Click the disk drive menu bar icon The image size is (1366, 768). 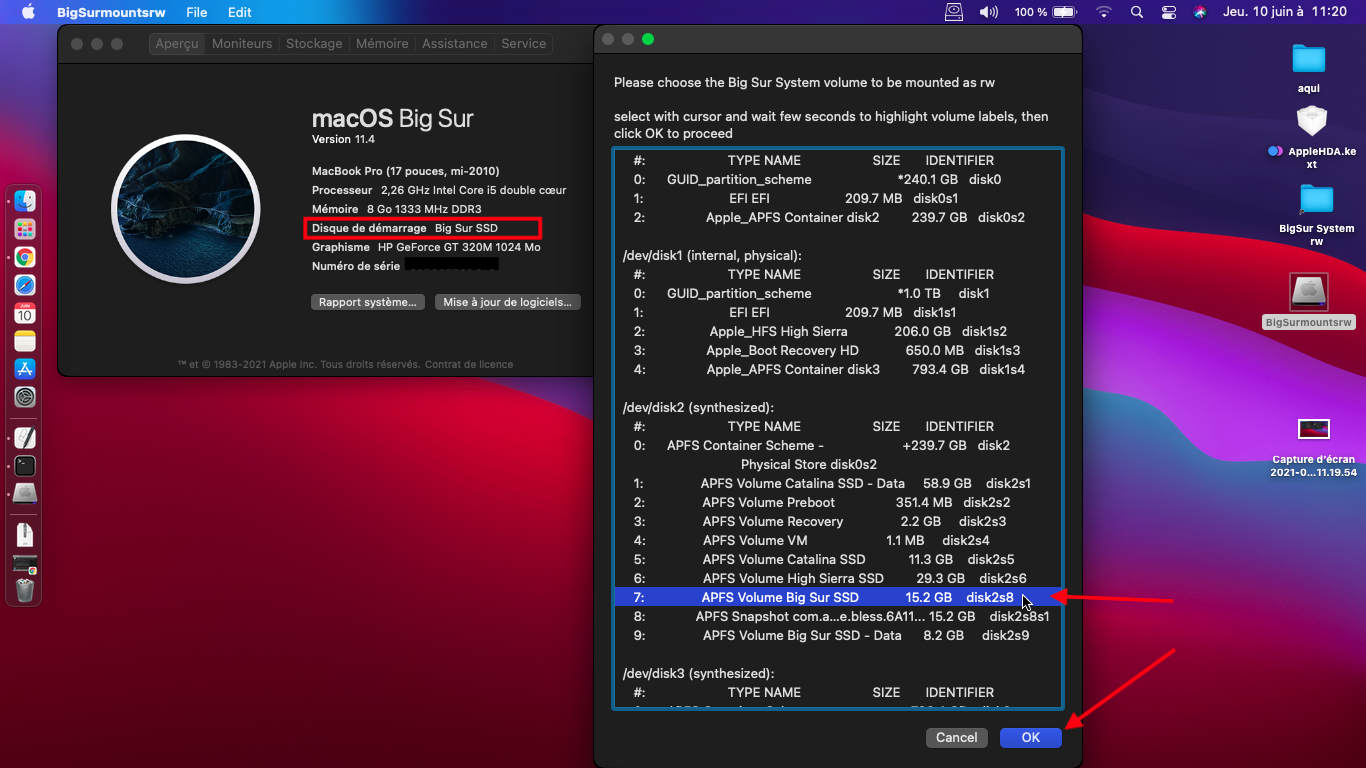coord(955,12)
